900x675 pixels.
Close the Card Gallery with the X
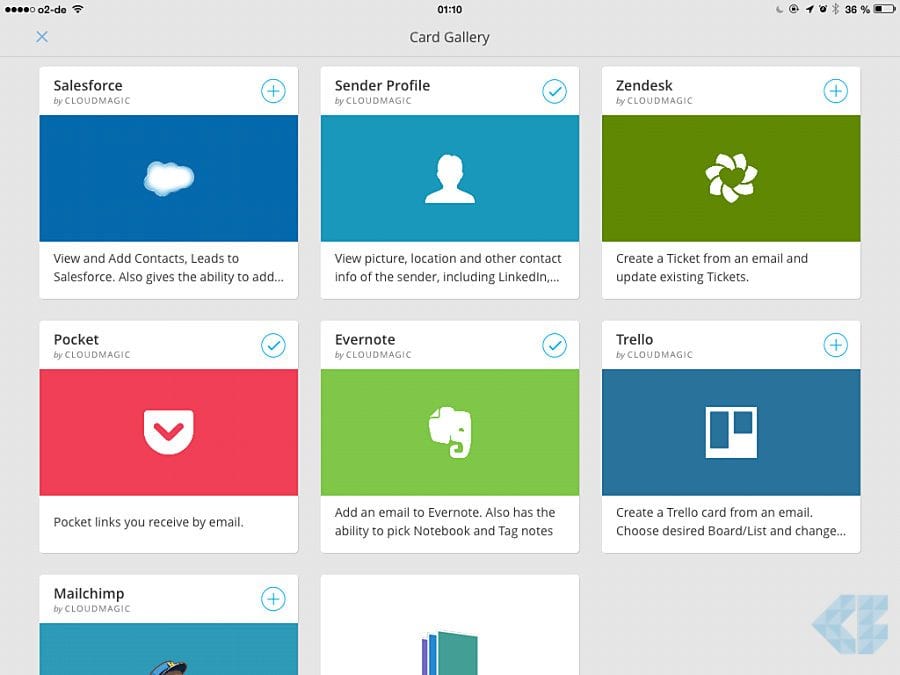[42, 37]
